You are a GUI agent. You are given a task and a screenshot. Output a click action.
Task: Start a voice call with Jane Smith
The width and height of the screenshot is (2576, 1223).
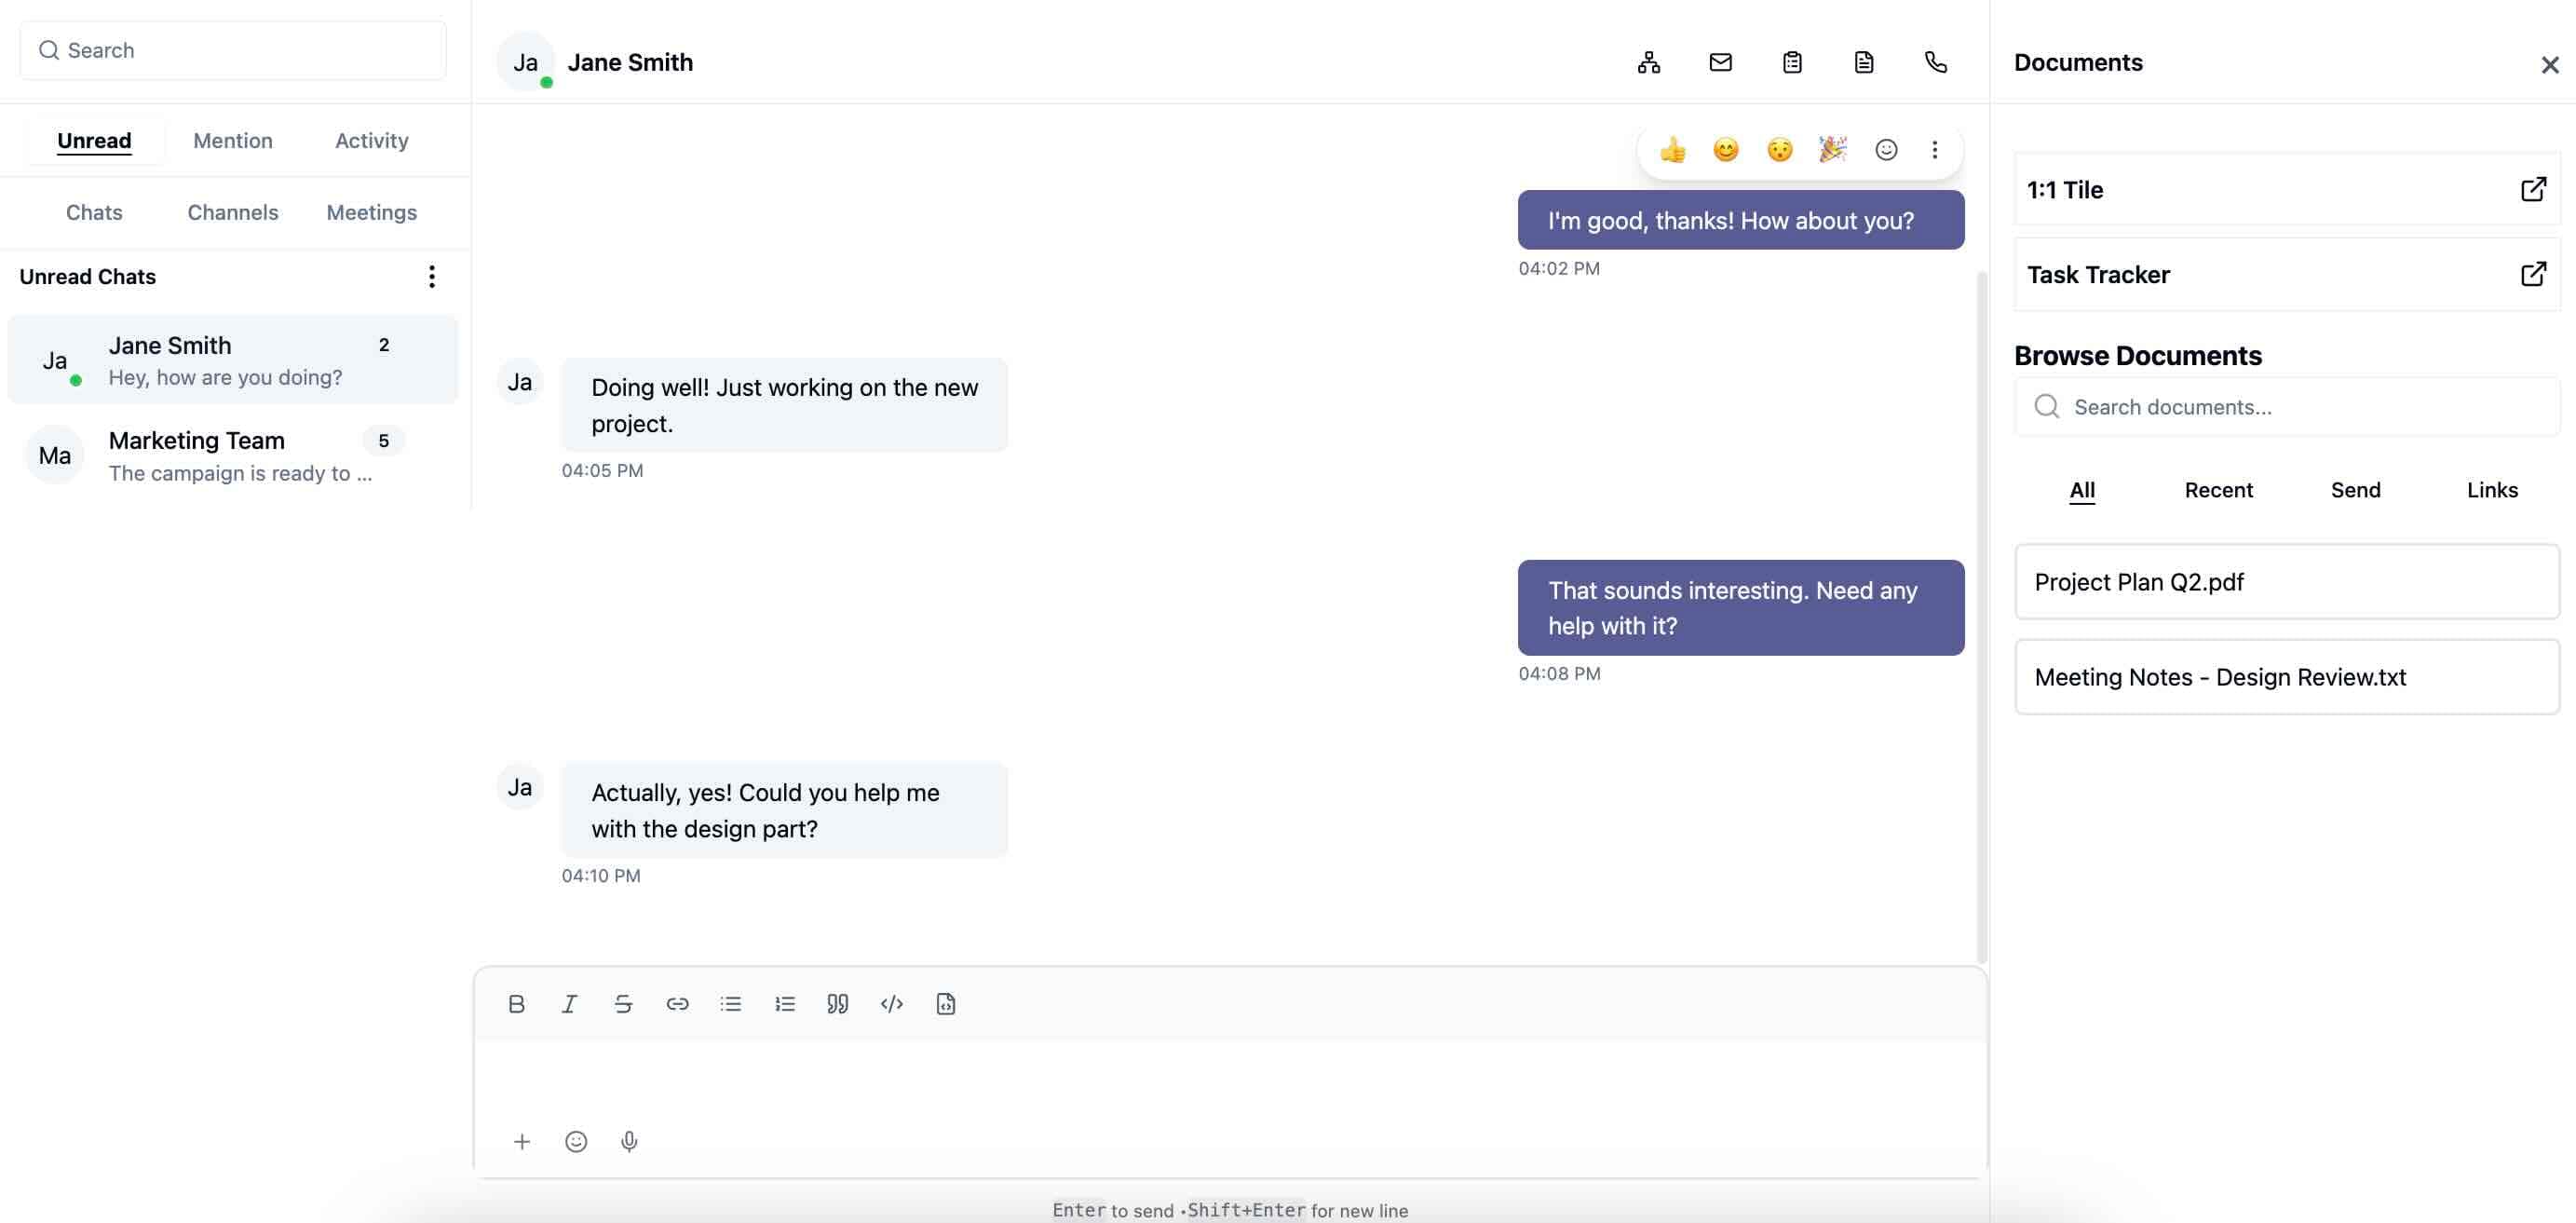1936,62
